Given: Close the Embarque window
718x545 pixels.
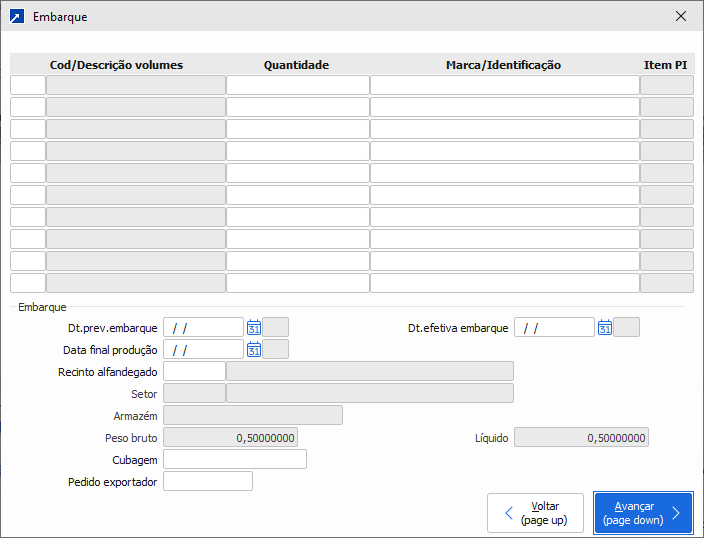Looking at the screenshot, I should [x=681, y=16].
